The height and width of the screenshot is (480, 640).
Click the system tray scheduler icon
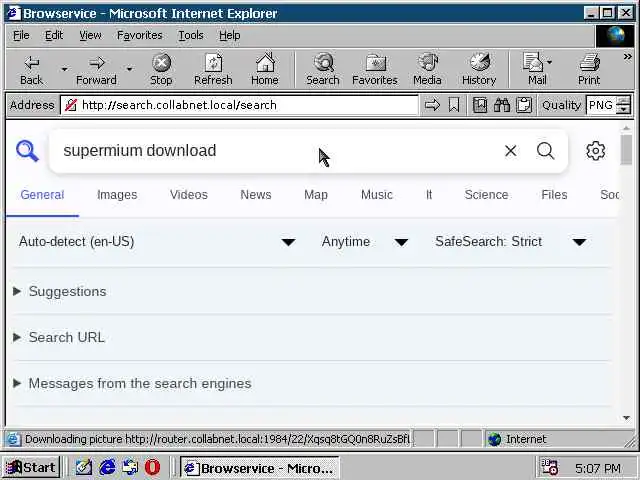pos(549,467)
